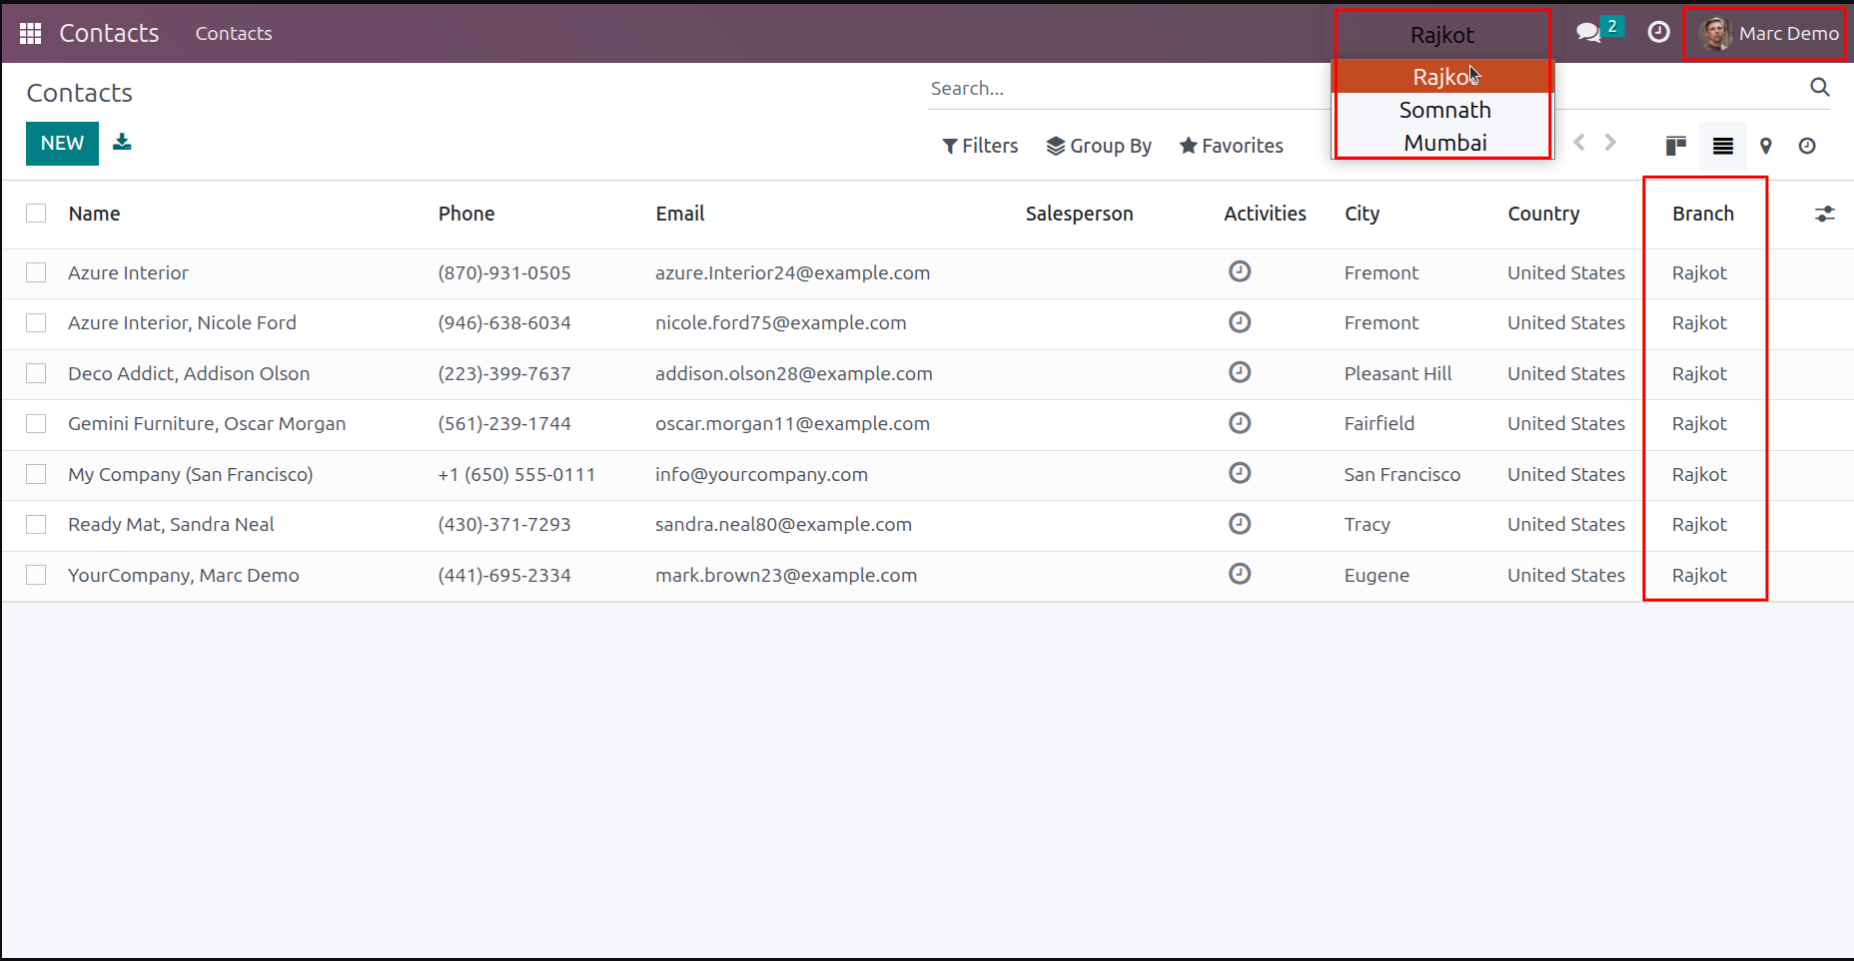Sort by the Name column header

94,214
